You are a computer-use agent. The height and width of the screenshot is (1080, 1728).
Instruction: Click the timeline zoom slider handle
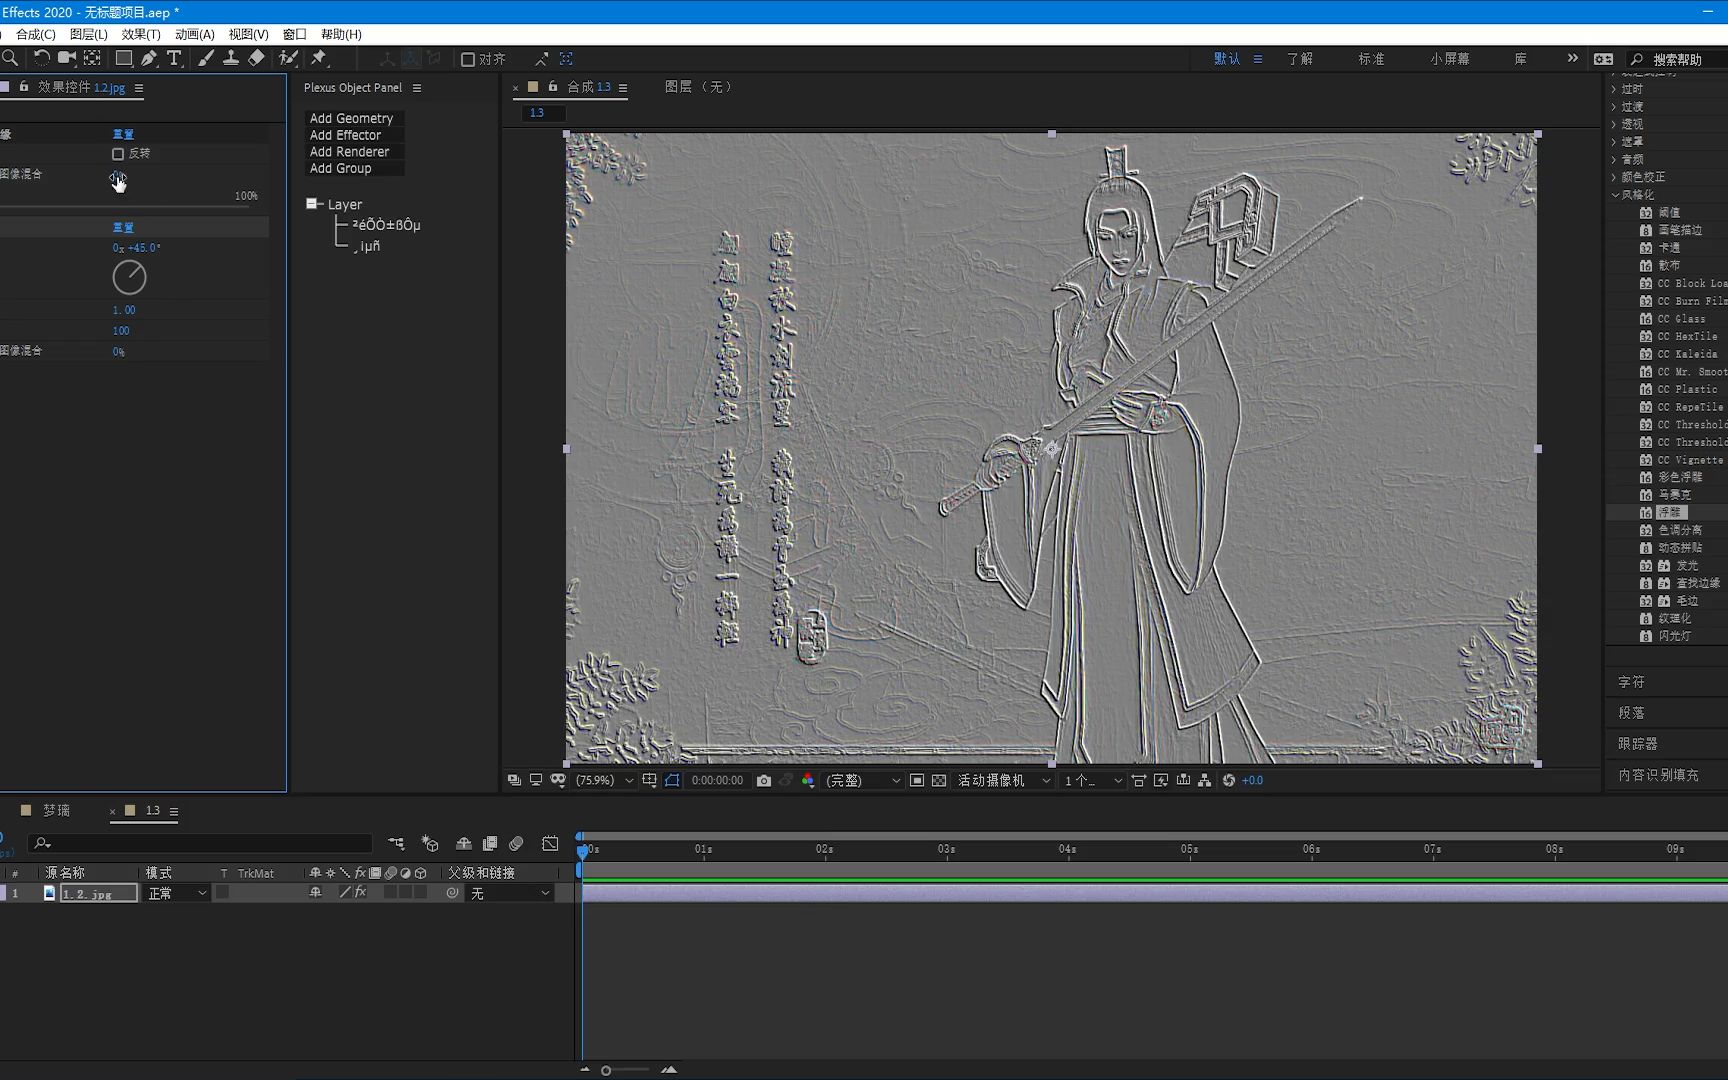point(606,1070)
